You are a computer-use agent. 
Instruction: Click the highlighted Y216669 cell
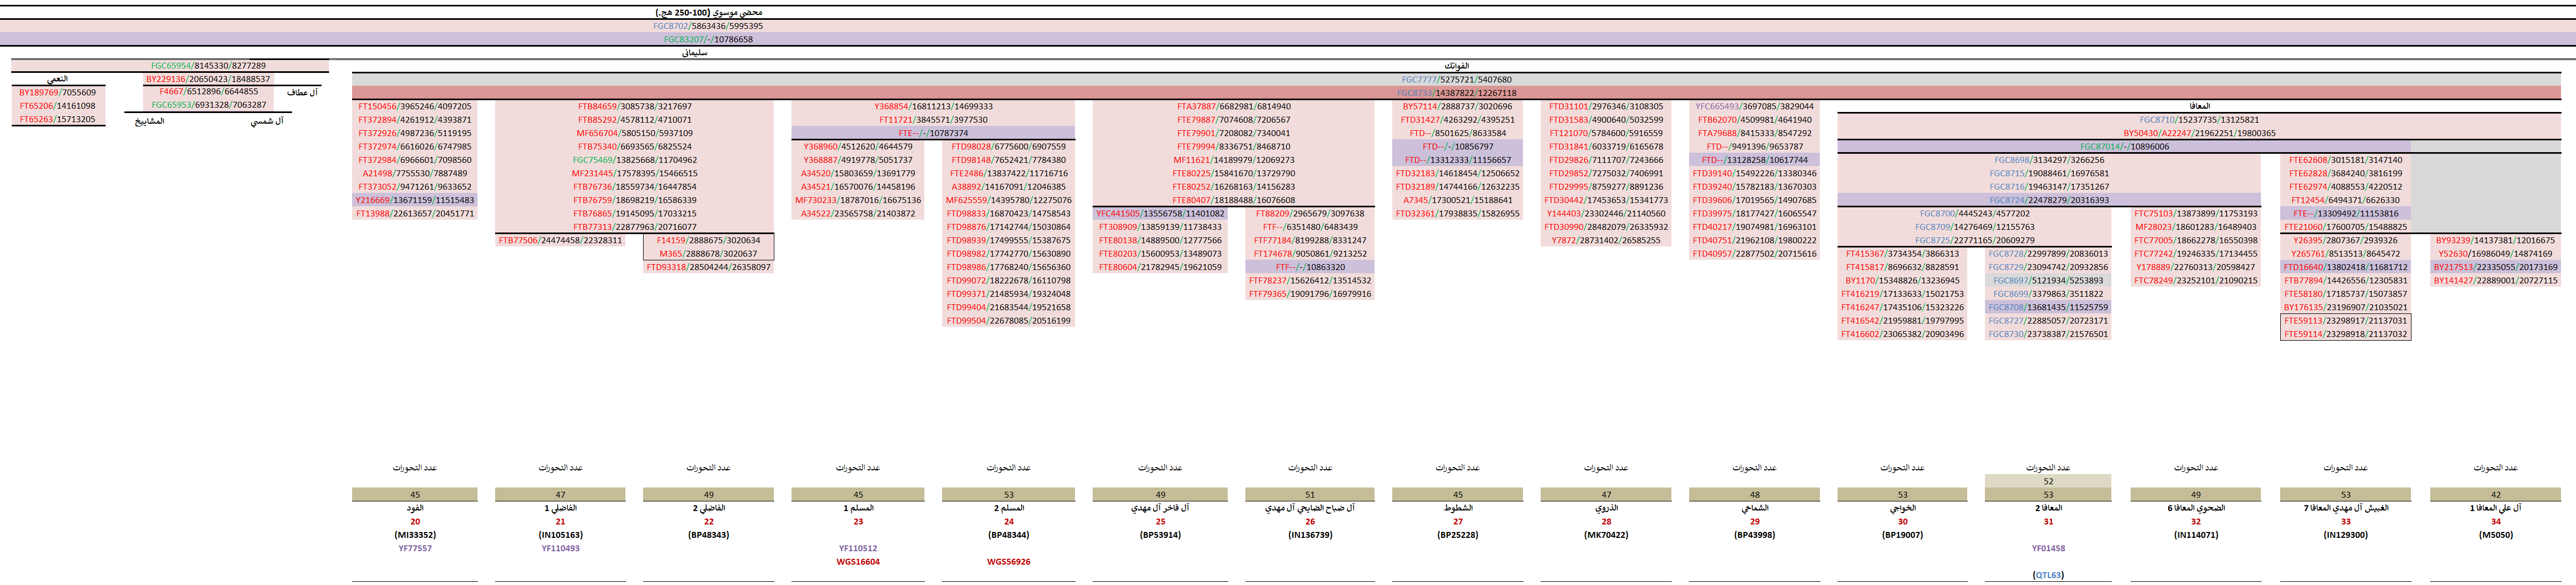tap(414, 200)
